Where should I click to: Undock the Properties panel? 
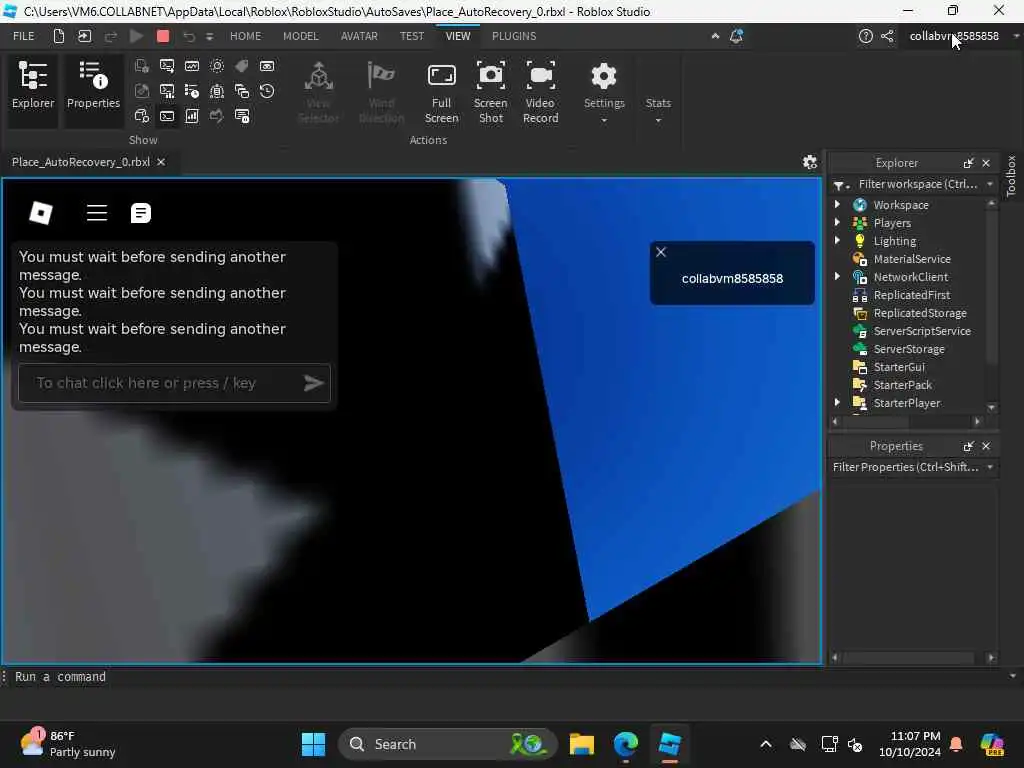click(x=968, y=446)
